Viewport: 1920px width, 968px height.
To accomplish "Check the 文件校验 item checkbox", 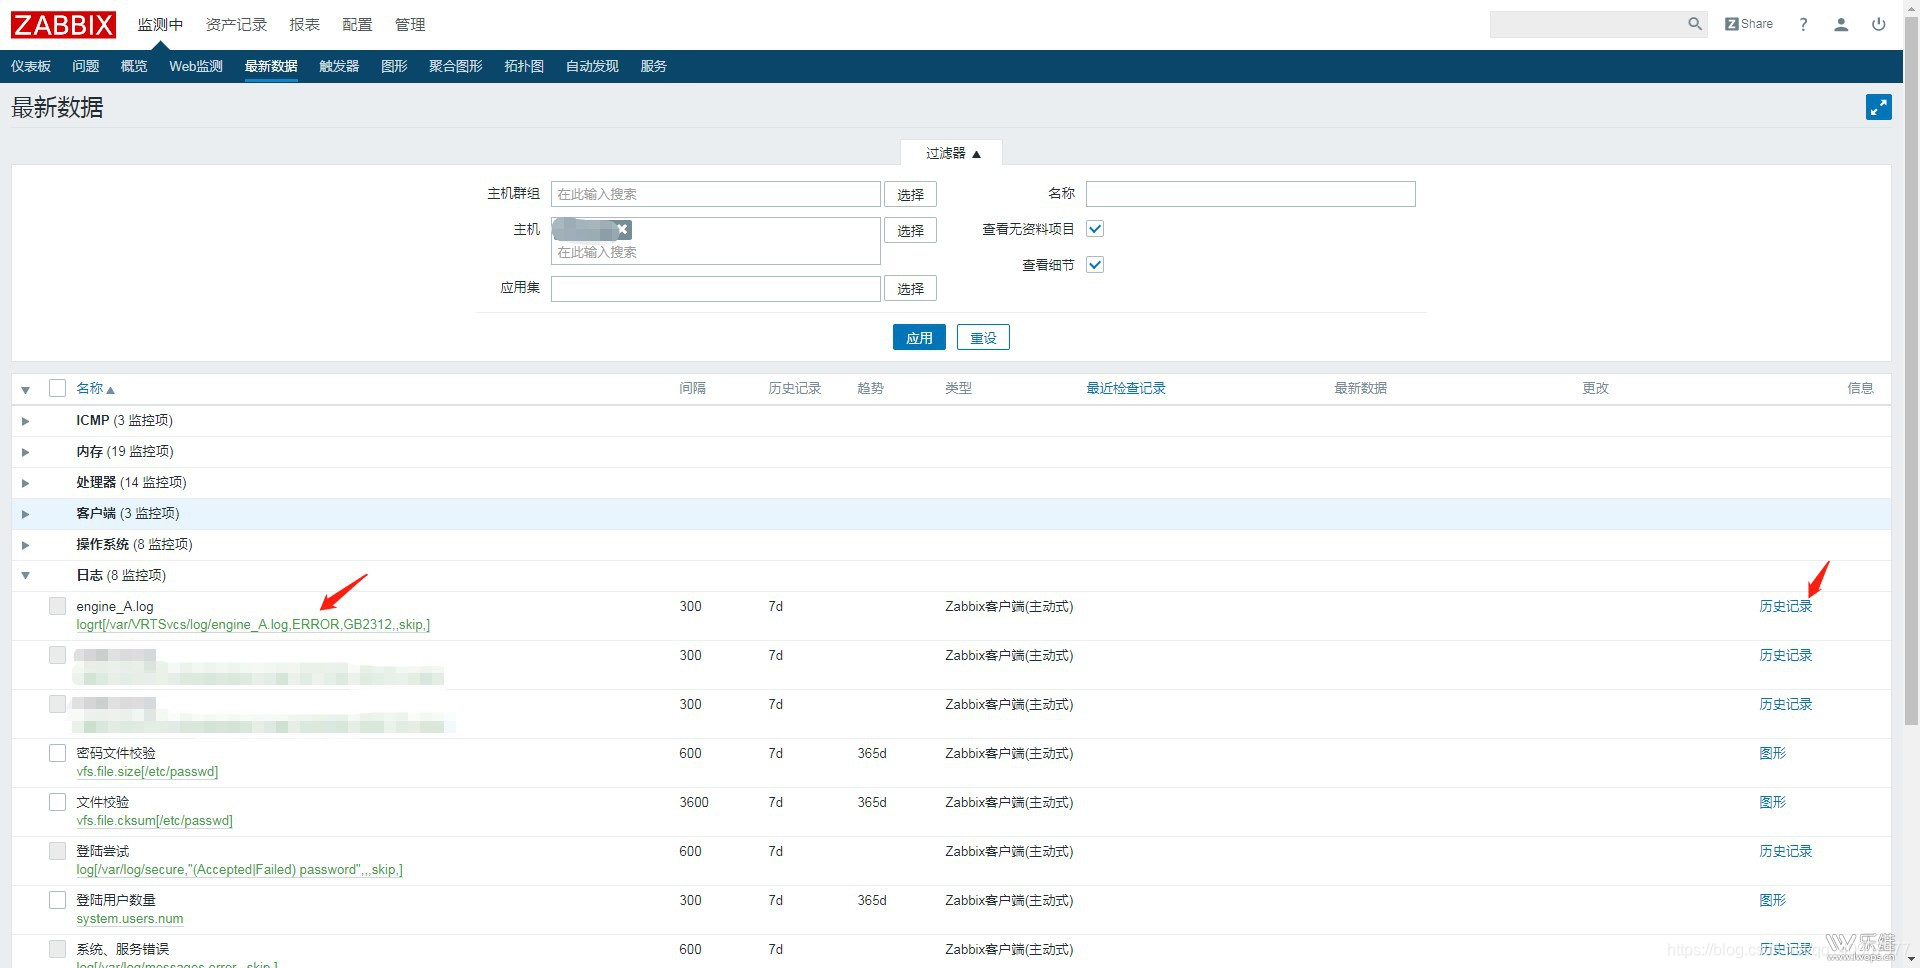I will point(57,802).
